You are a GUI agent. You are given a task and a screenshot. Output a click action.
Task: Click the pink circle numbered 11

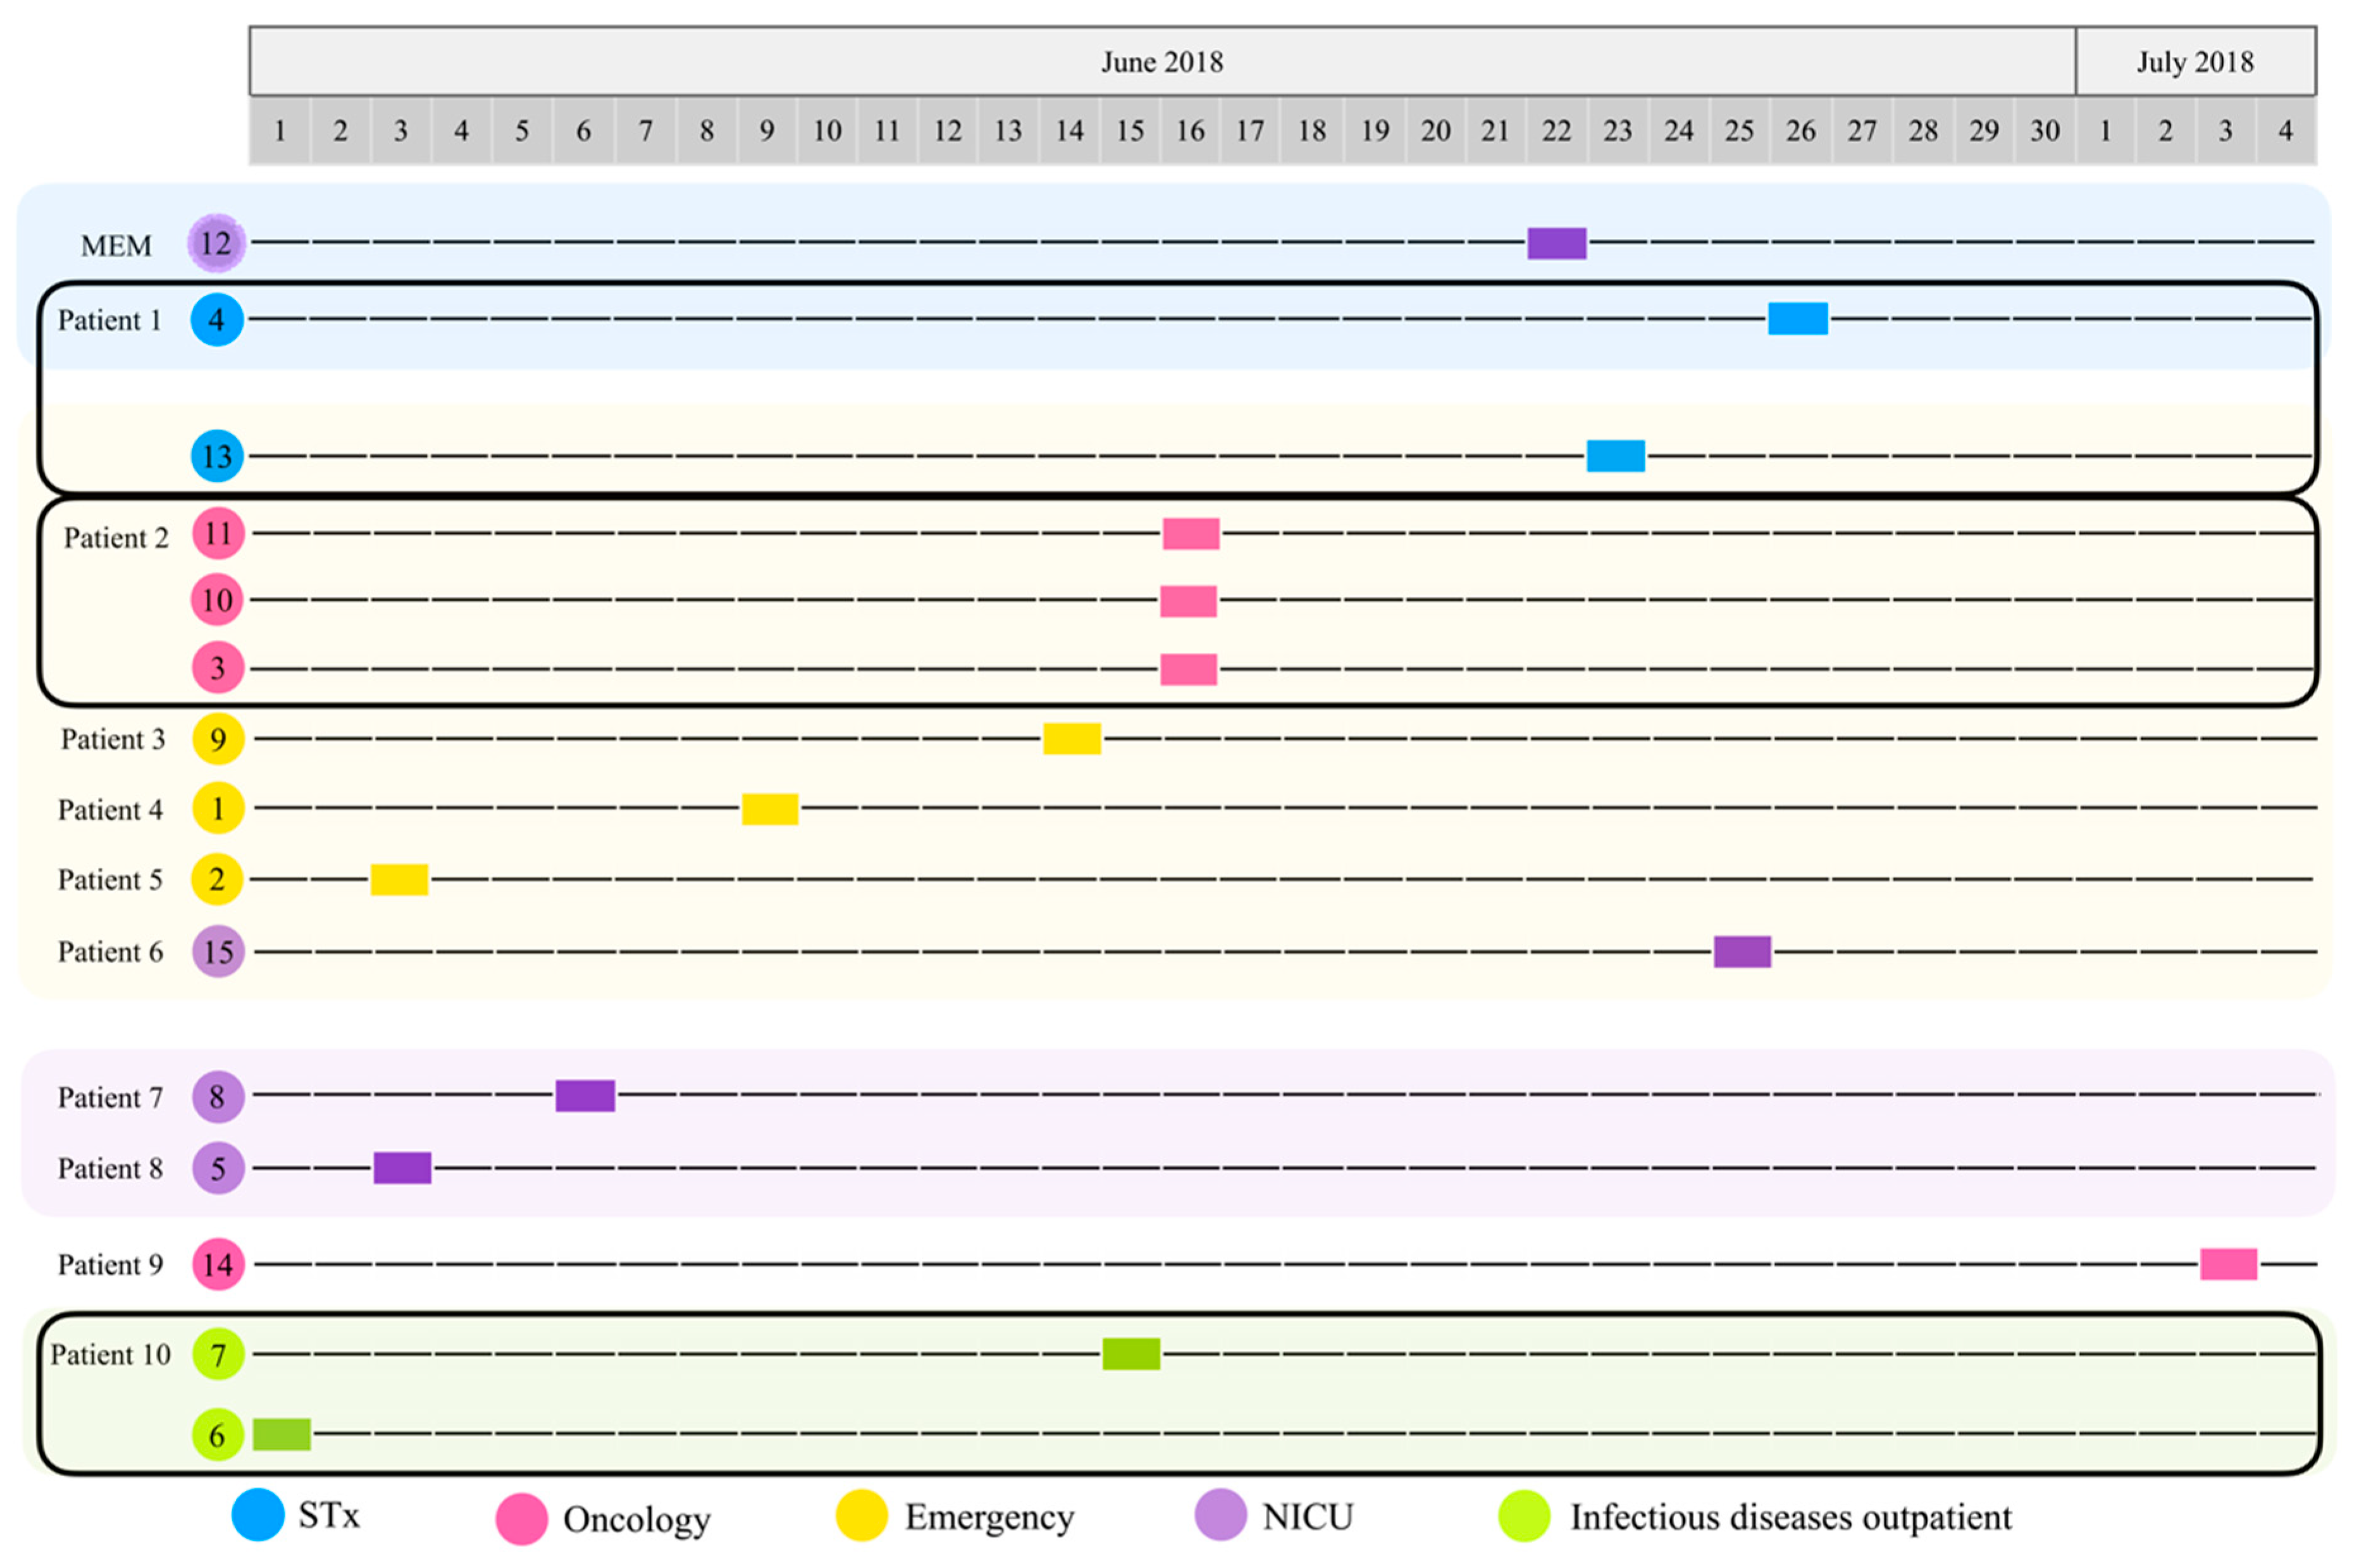pos(218,533)
